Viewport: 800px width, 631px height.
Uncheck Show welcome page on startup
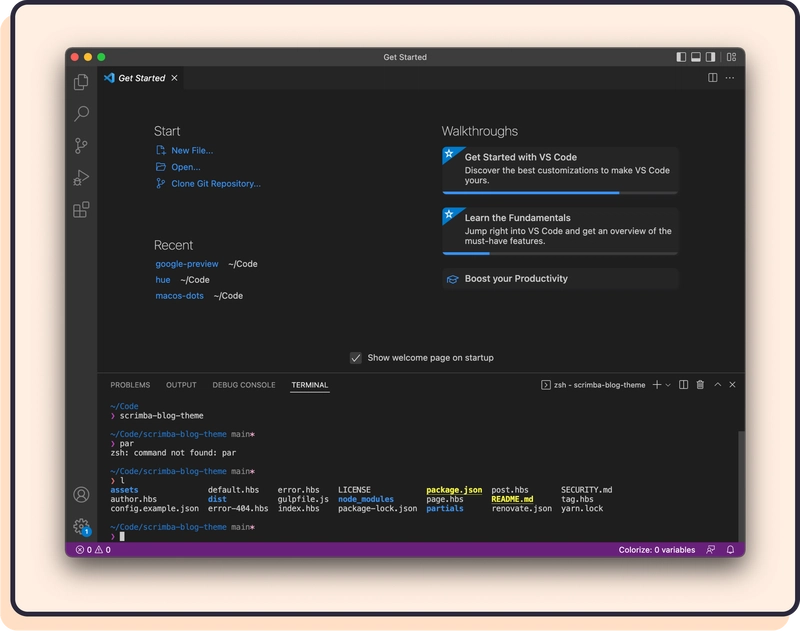(x=355, y=357)
